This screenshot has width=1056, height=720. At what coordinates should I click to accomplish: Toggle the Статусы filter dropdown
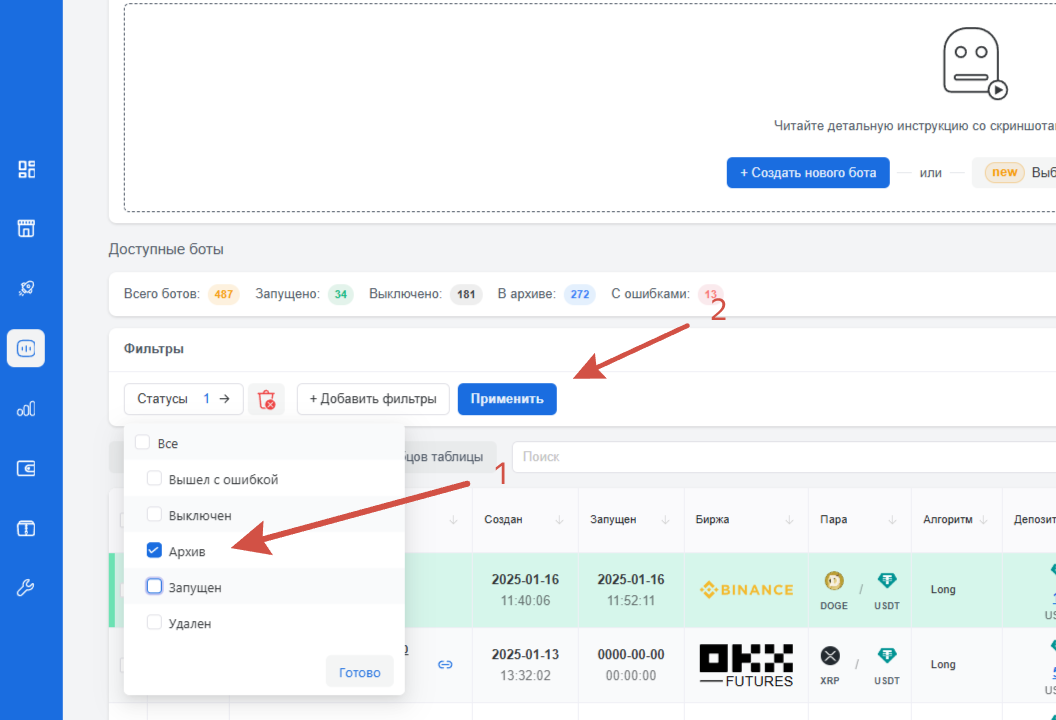(x=183, y=399)
